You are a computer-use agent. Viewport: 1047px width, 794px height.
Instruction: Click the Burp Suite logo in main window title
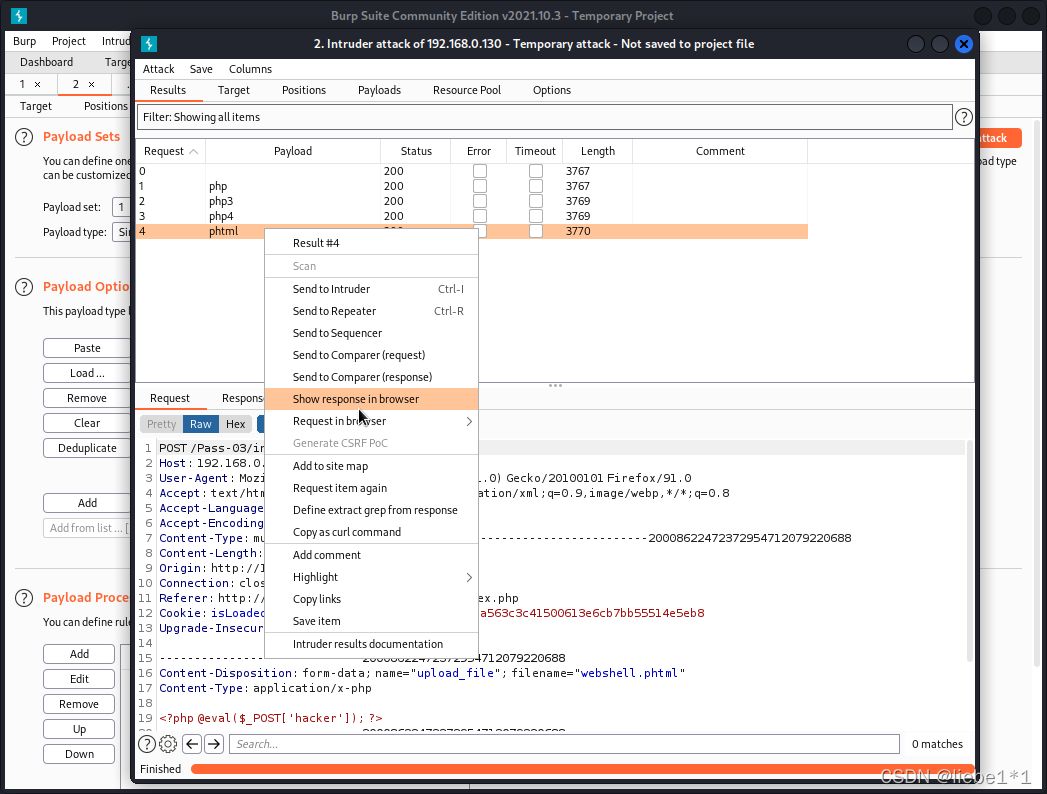click(x=19, y=15)
